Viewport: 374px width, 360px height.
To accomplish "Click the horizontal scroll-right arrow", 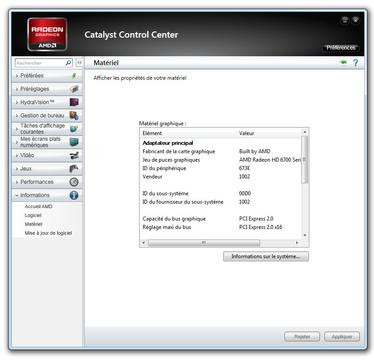I will click(x=297, y=243).
